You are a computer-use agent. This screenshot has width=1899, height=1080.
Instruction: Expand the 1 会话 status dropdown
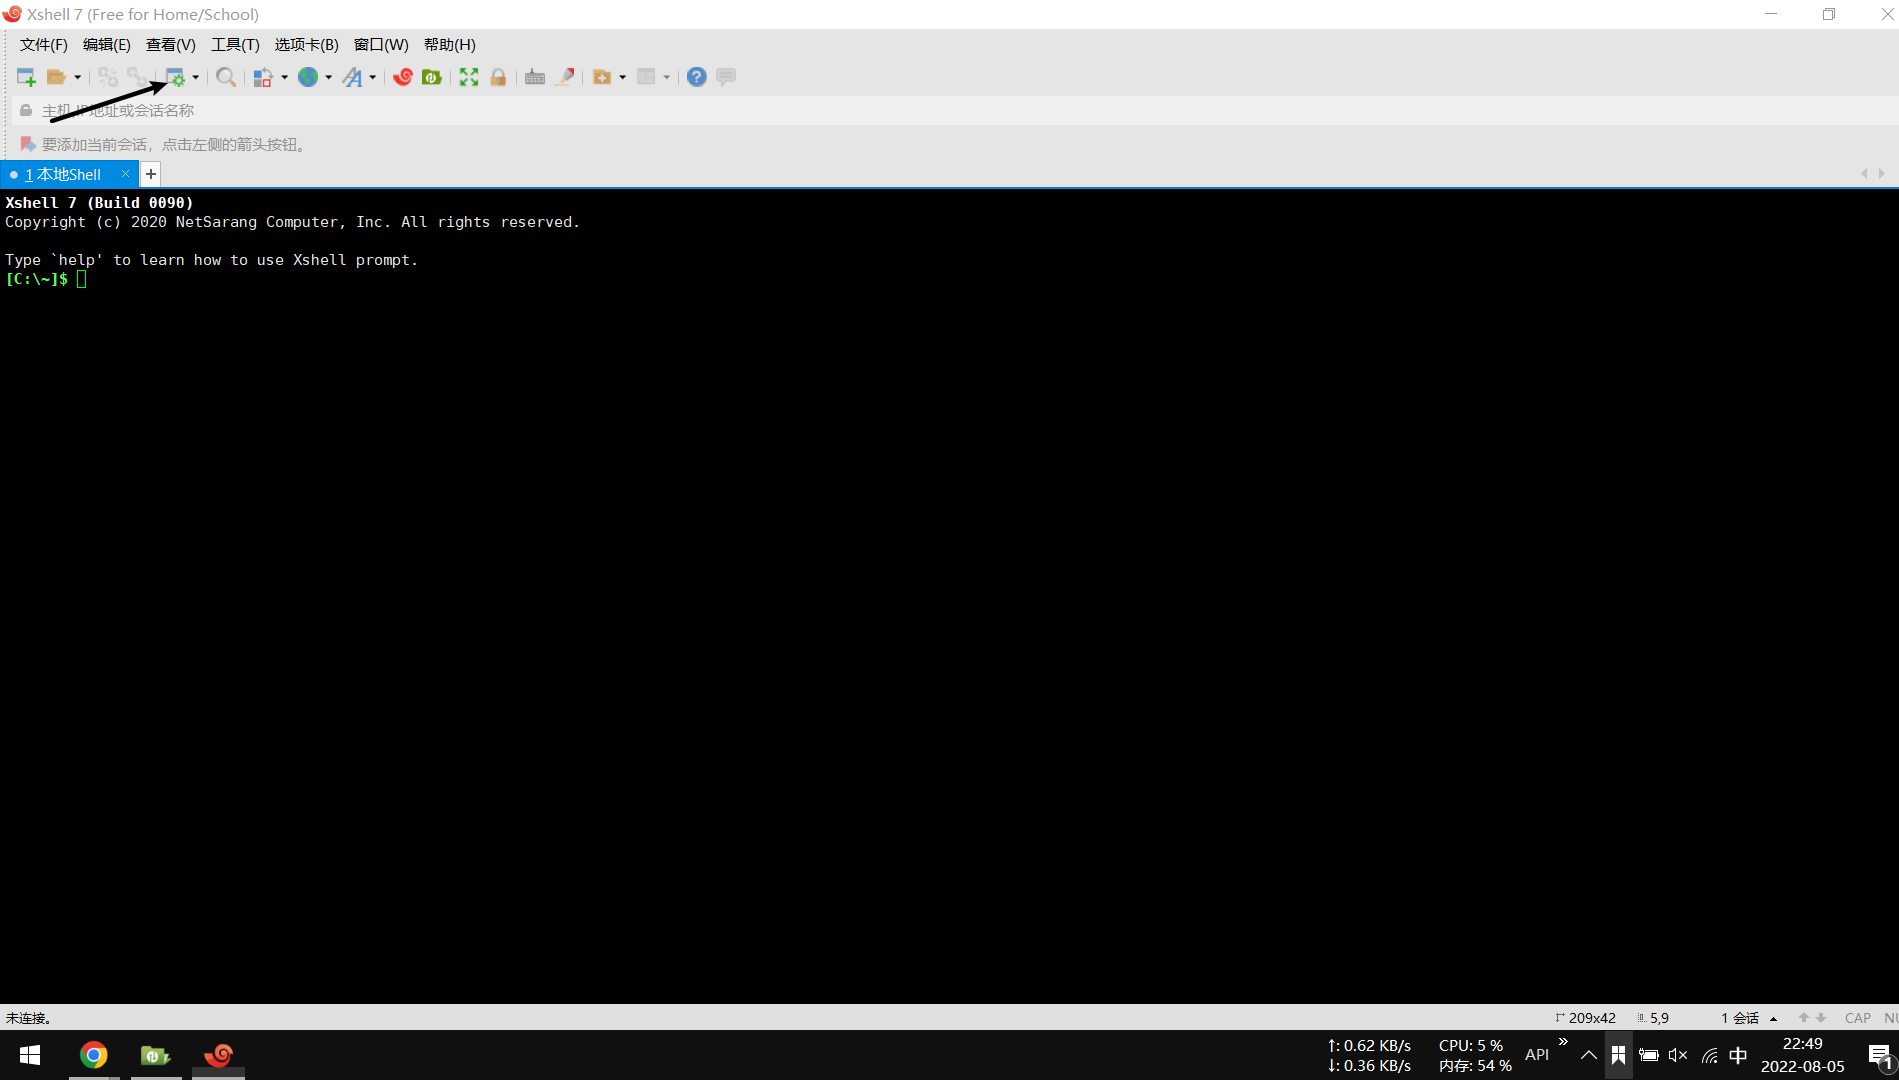coord(1748,1018)
